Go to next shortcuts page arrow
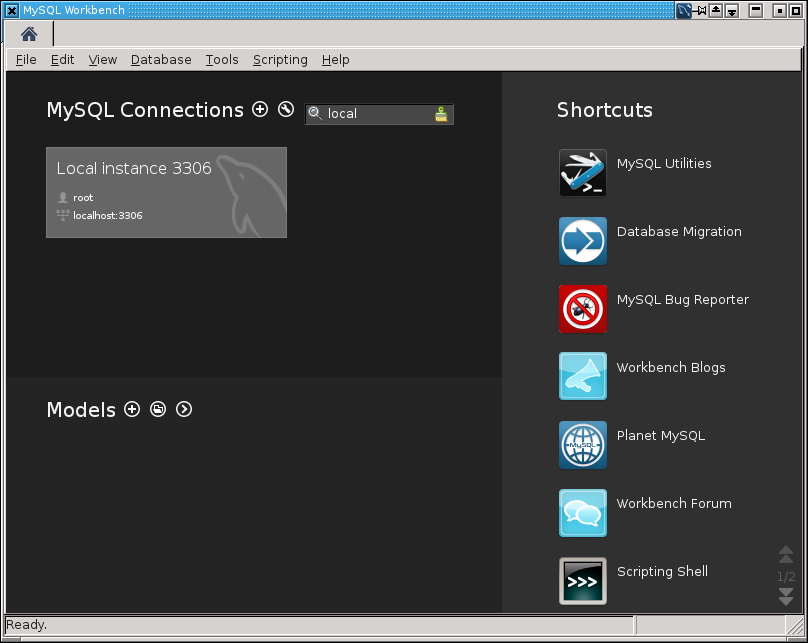Screen dimensions: 808x643 pos(785,597)
